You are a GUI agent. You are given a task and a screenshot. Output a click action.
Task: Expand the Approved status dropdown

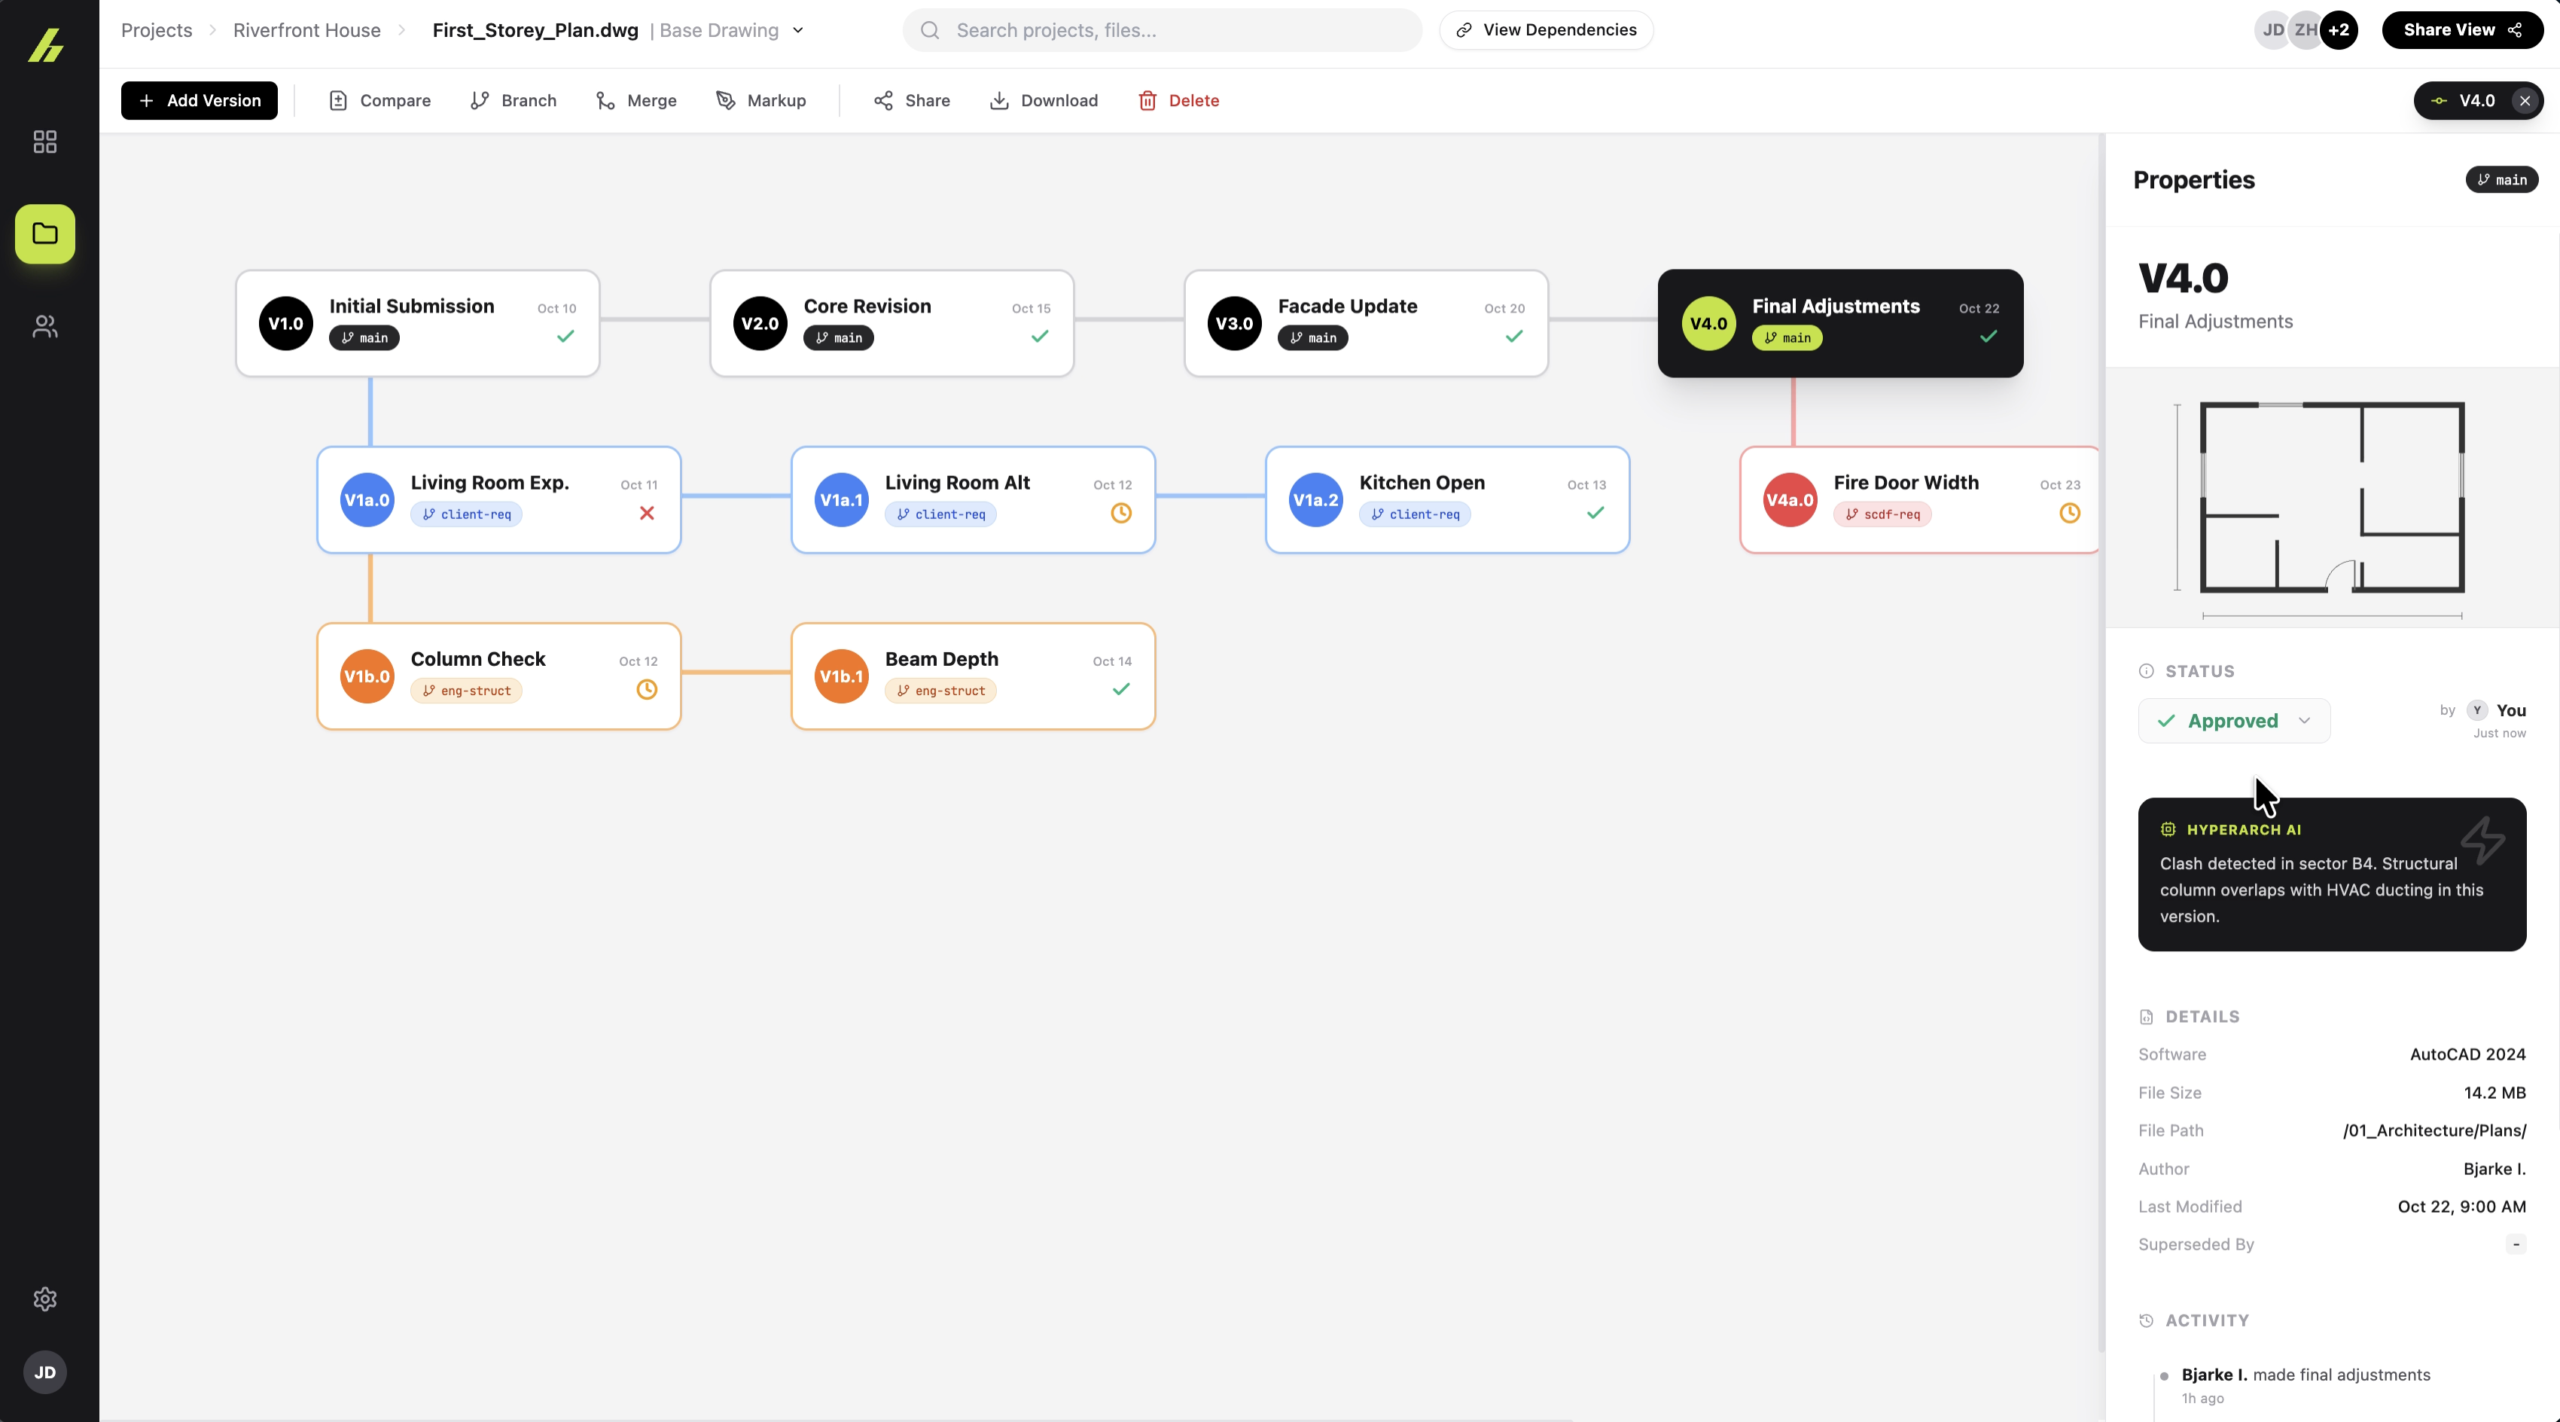coord(2234,721)
